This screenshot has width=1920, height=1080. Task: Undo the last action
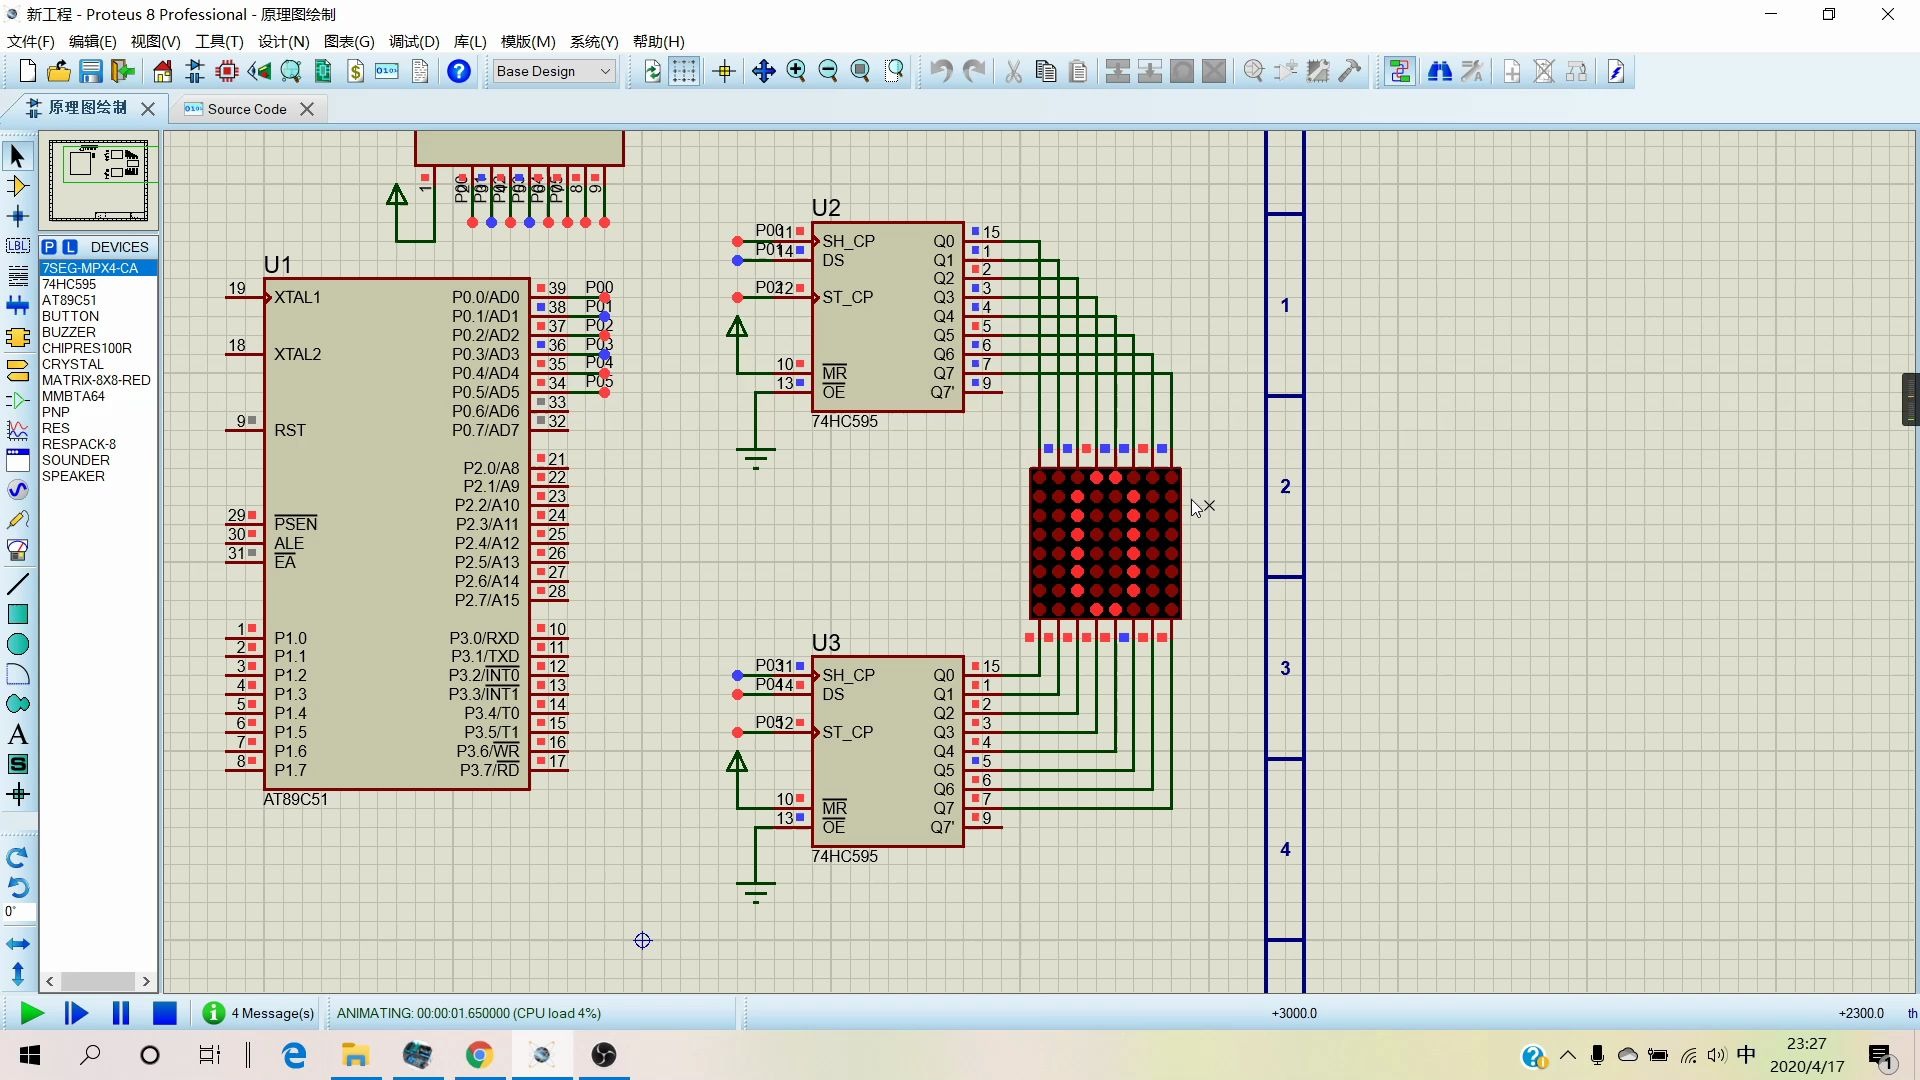pos(940,71)
